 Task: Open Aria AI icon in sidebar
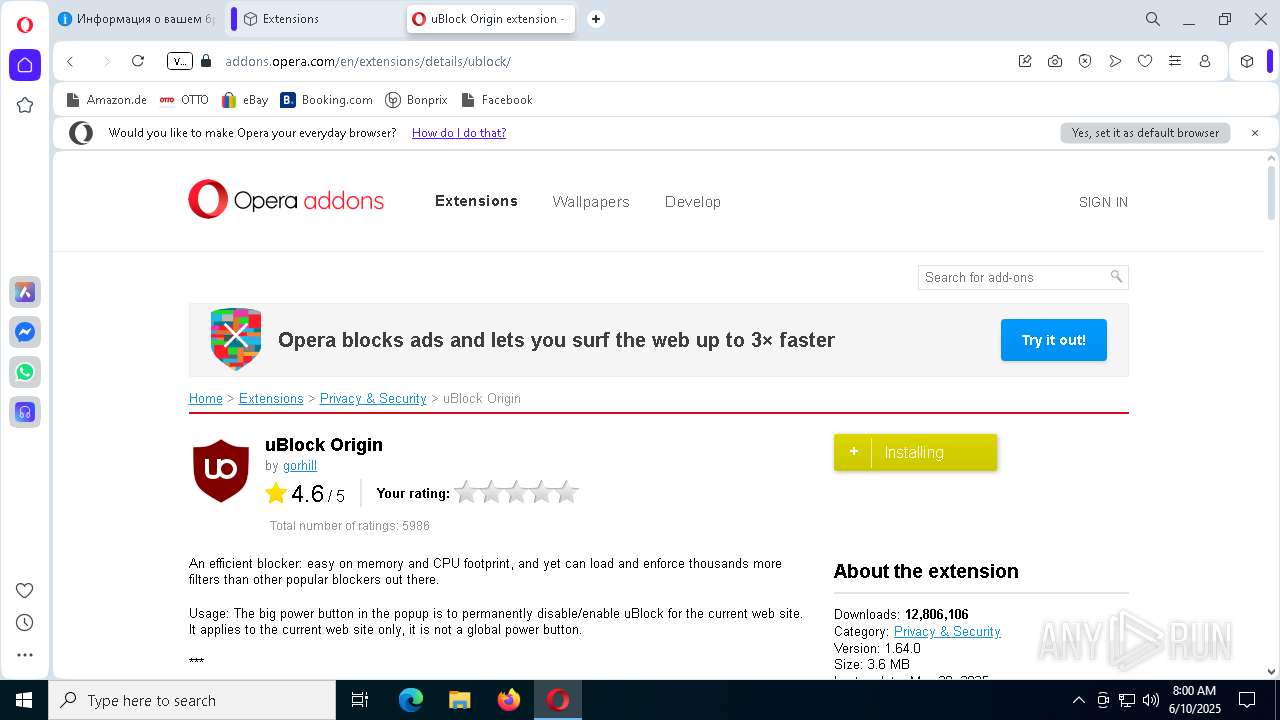(25, 292)
